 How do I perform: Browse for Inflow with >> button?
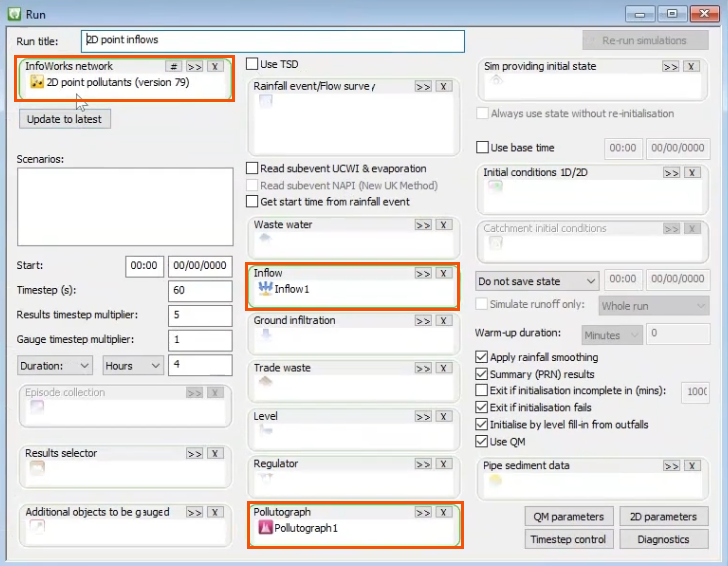(423, 273)
